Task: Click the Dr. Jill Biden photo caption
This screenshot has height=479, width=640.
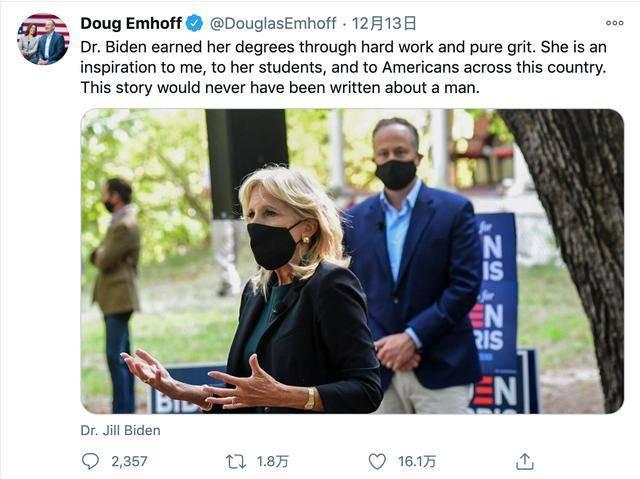Action: tap(120, 431)
